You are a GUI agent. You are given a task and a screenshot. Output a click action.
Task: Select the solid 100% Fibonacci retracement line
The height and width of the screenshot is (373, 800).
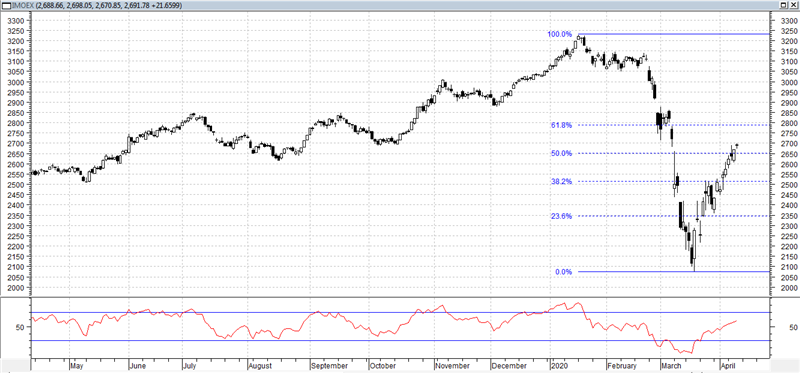click(673, 34)
